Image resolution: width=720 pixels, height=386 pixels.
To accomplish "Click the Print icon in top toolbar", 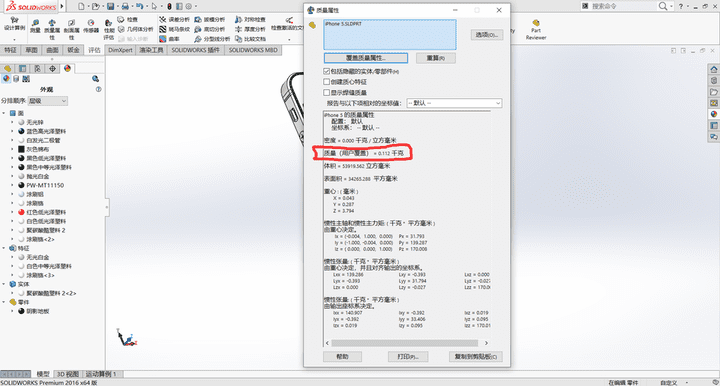I will coord(125,6).
